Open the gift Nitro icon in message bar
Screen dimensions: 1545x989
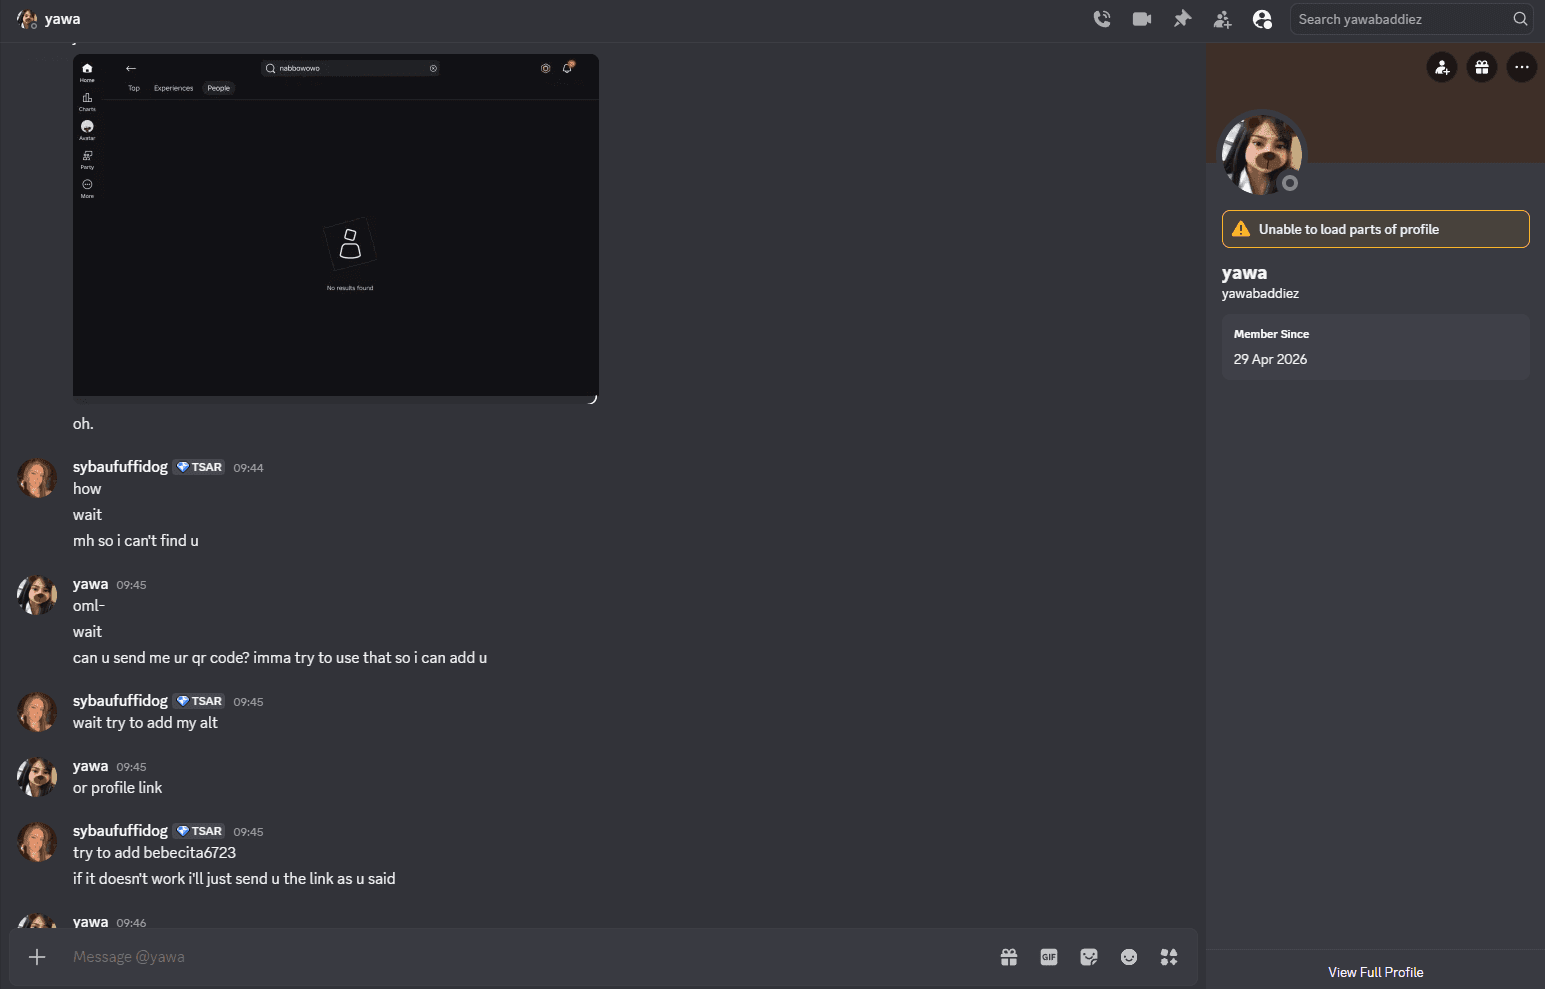point(1009,957)
